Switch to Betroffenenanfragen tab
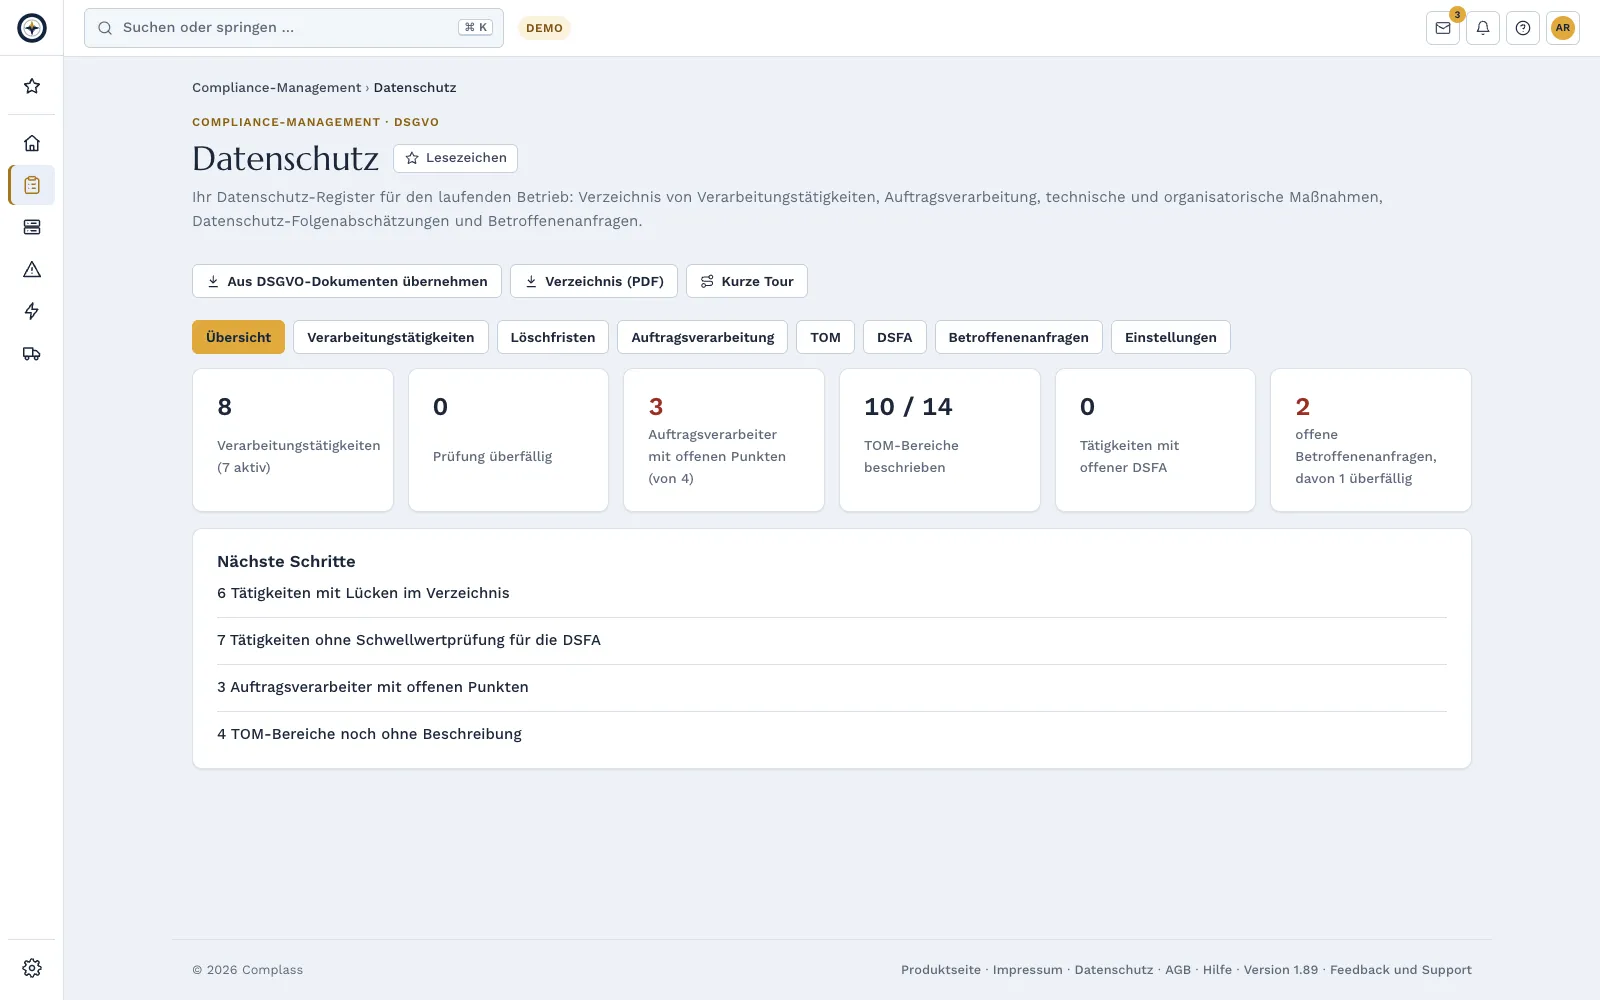The image size is (1600, 1000). coord(1019,337)
